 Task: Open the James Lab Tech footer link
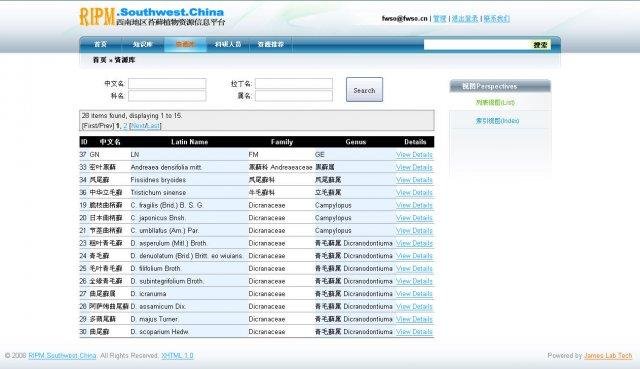pyautogui.click(x=608, y=356)
